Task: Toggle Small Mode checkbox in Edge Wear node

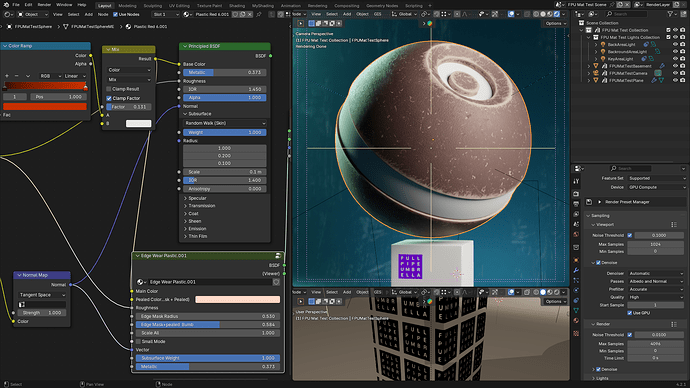Action: click(x=138, y=341)
